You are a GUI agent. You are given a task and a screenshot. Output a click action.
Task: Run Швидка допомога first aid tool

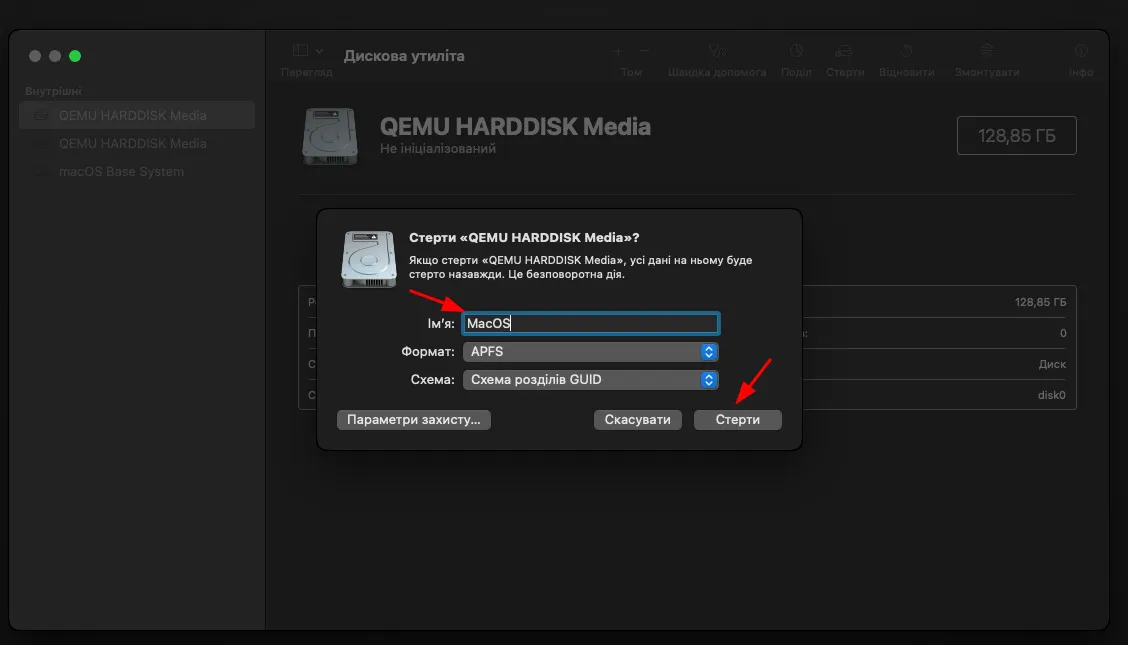coord(717,51)
